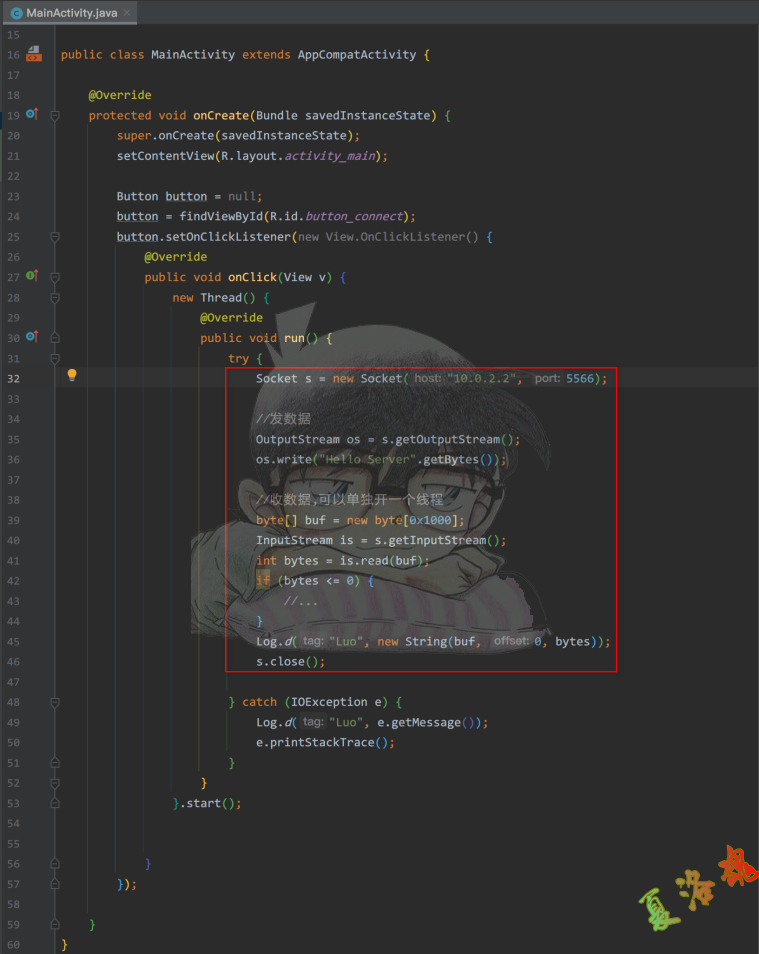
Task: Show intention actions via yellow lightbulb
Action: (x=72, y=377)
